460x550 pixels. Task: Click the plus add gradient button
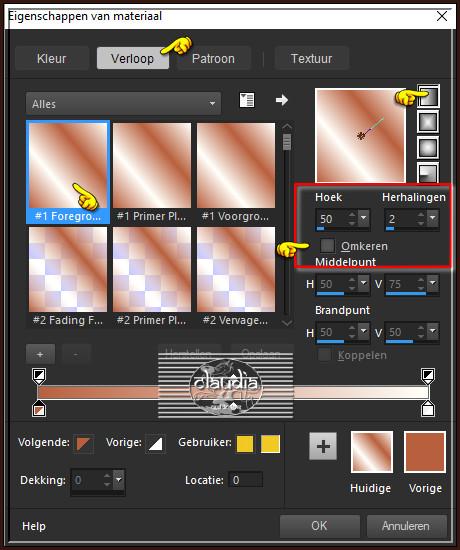point(40,354)
